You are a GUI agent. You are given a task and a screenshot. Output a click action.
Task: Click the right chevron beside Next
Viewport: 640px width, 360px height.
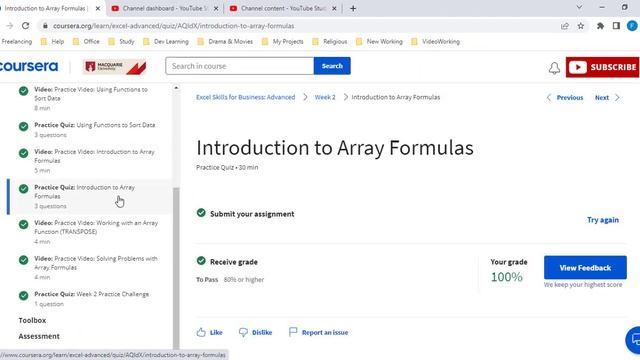tap(617, 98)
